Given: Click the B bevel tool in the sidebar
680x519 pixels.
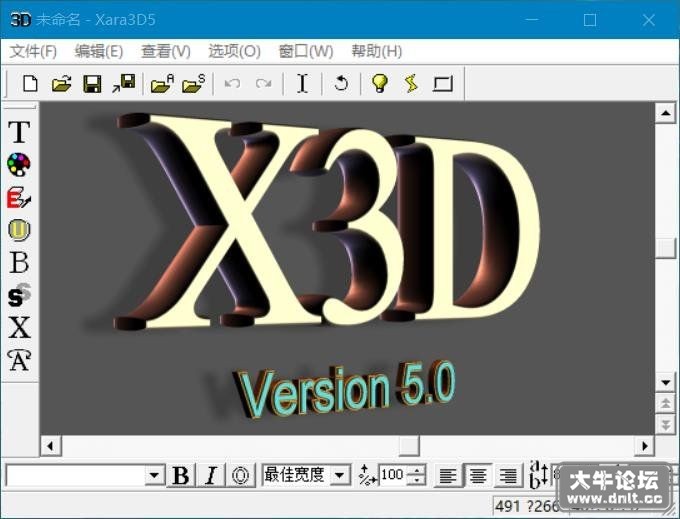Looking at the screenshot, I should coord(19,262).
